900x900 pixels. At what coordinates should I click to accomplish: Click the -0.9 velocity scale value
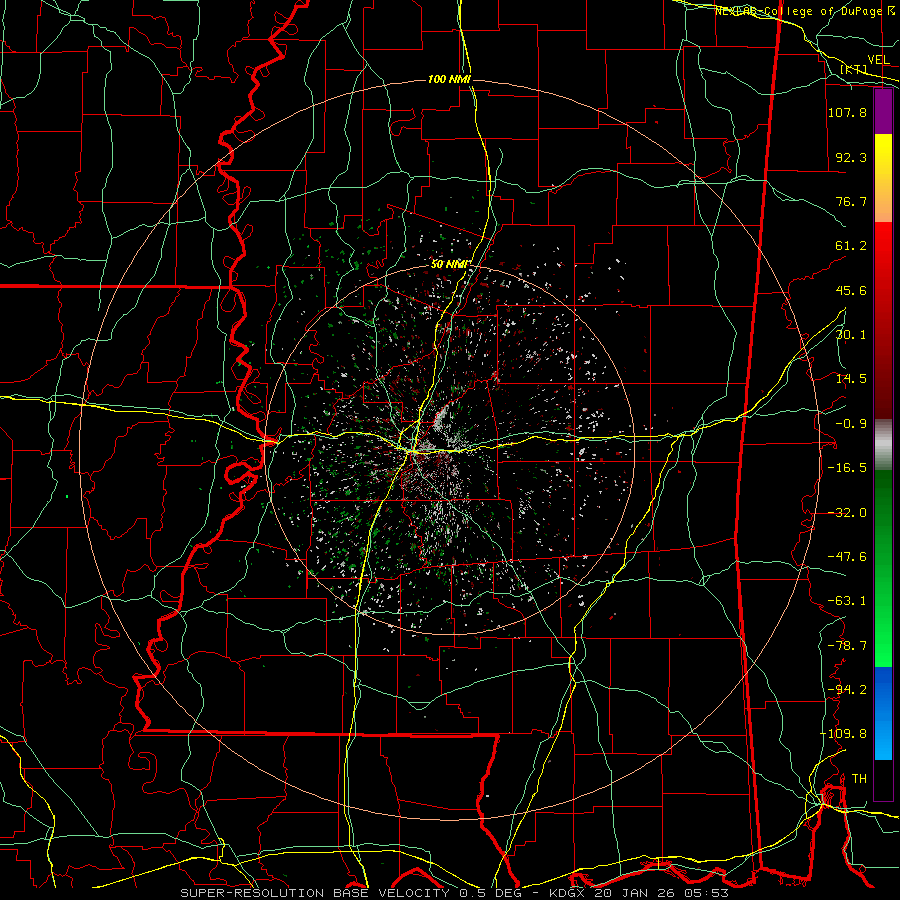851,424
